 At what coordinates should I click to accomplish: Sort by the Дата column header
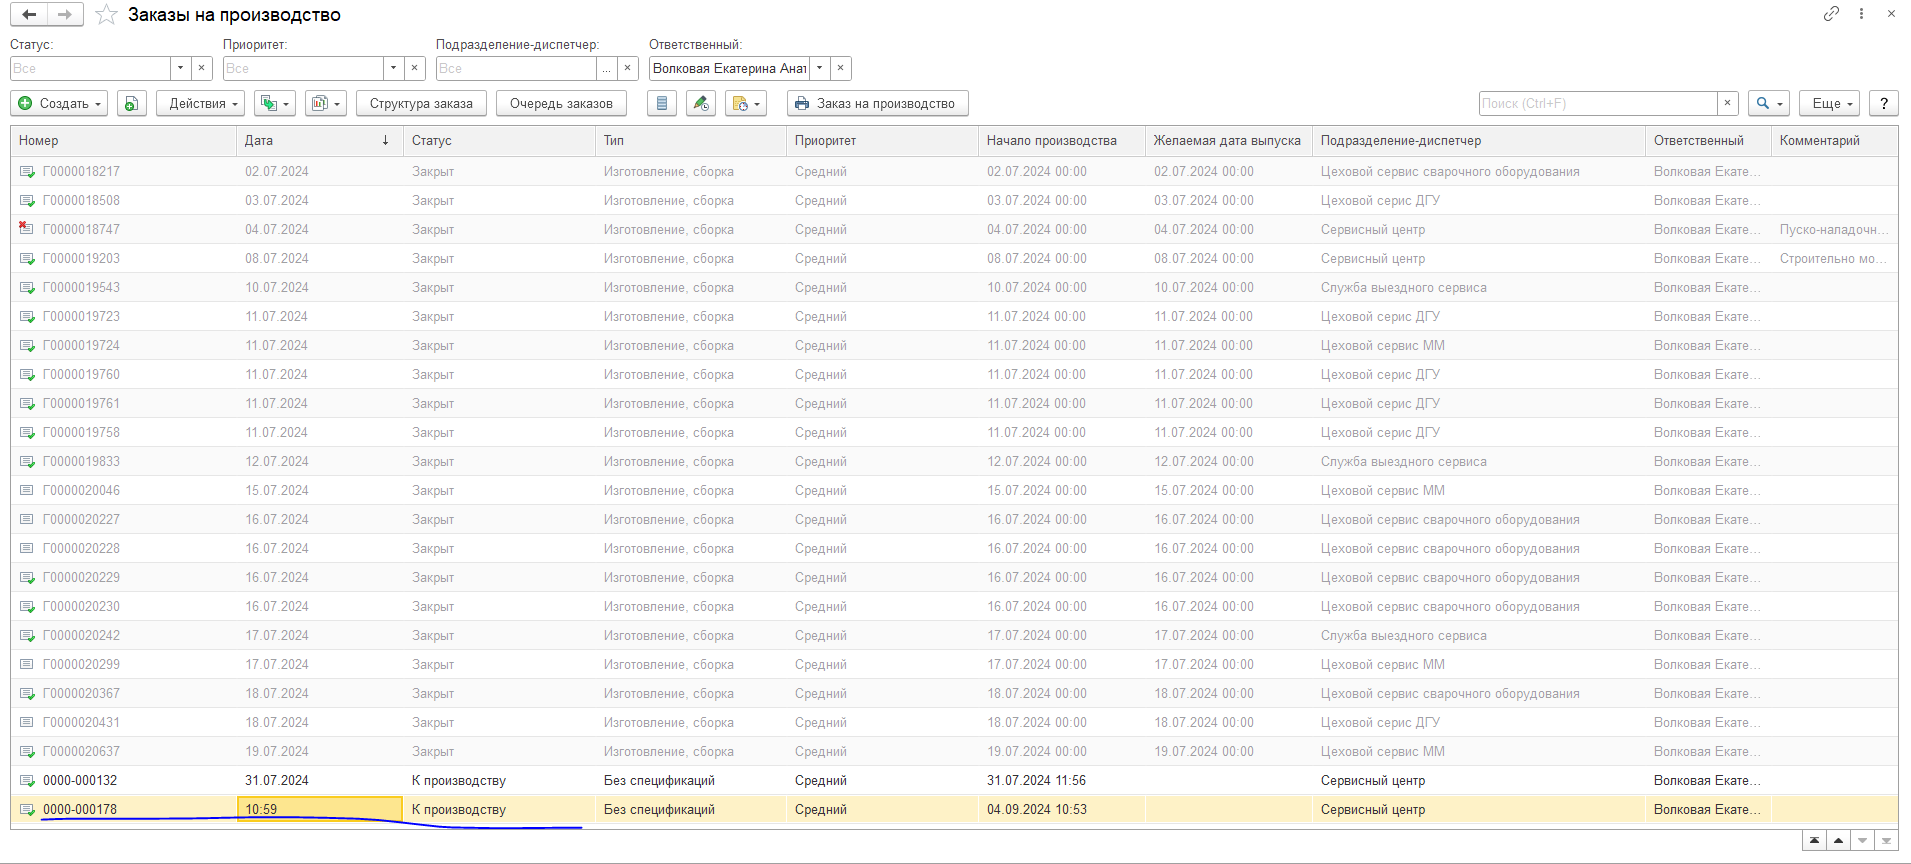[x=320, y=141]
